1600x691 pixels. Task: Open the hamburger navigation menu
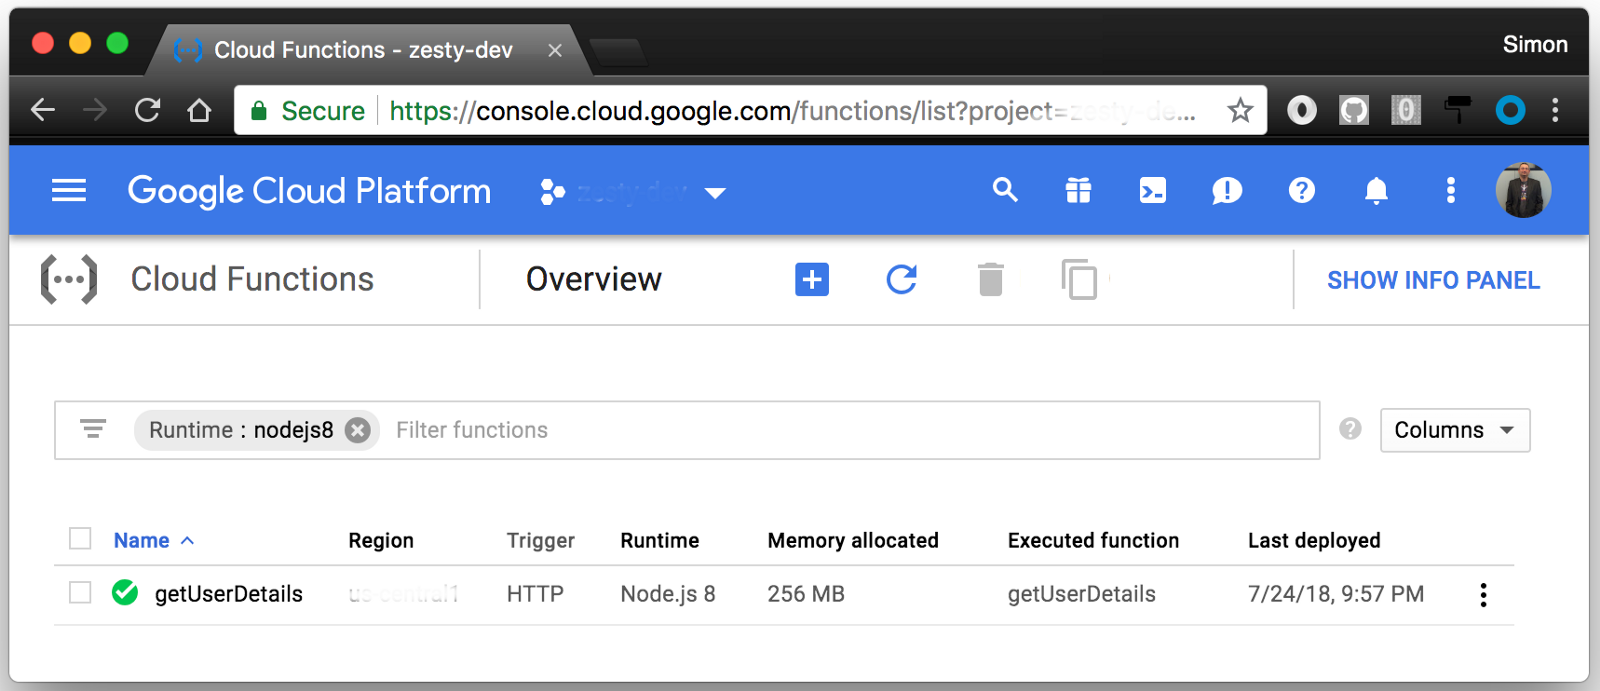point(68,190)
